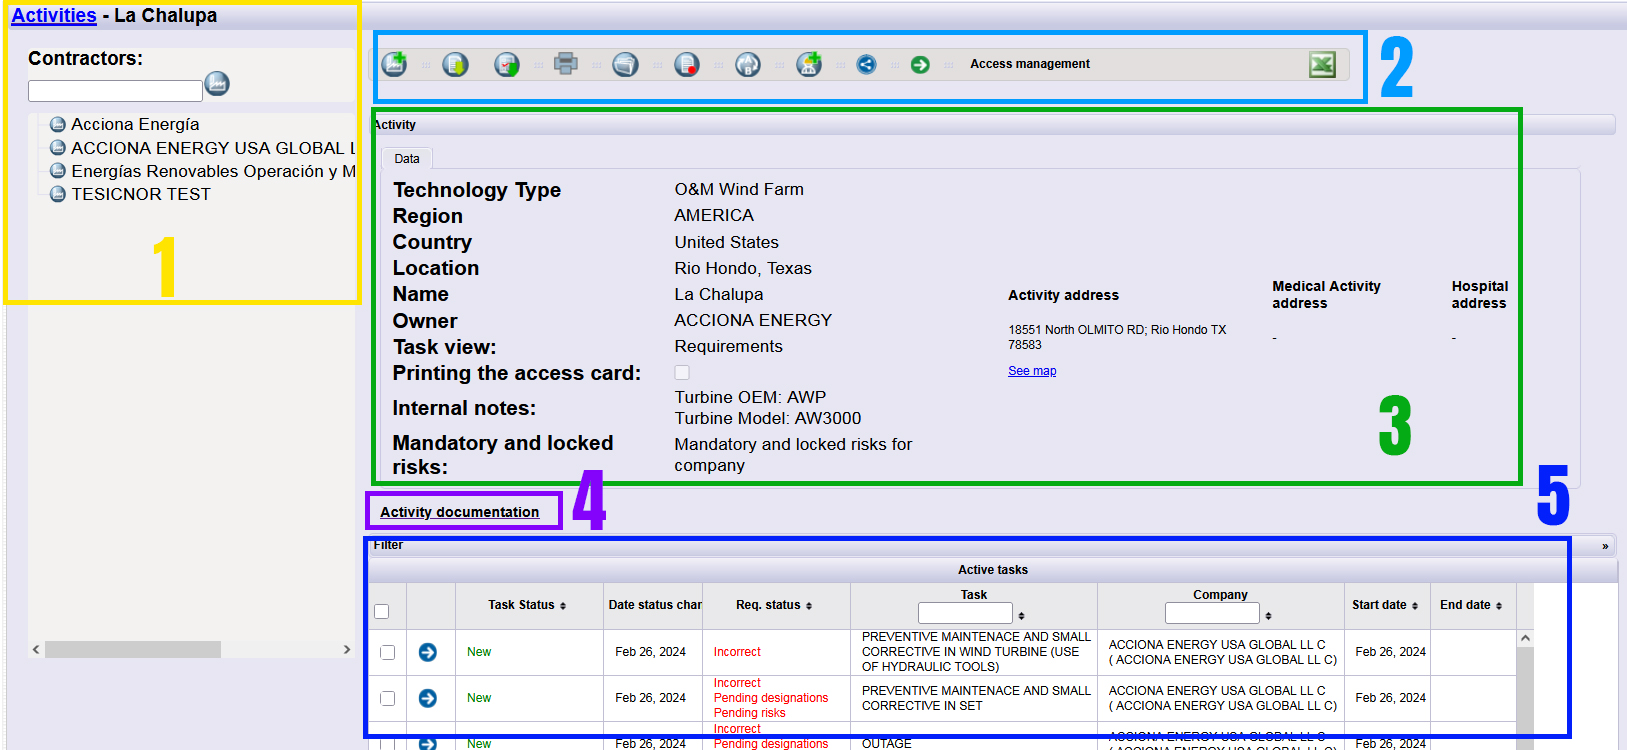This screenshot has height=750, width=1627.
Task: Open the hydraulic tools task via arrow icon
Action: [x=428, y=652]
